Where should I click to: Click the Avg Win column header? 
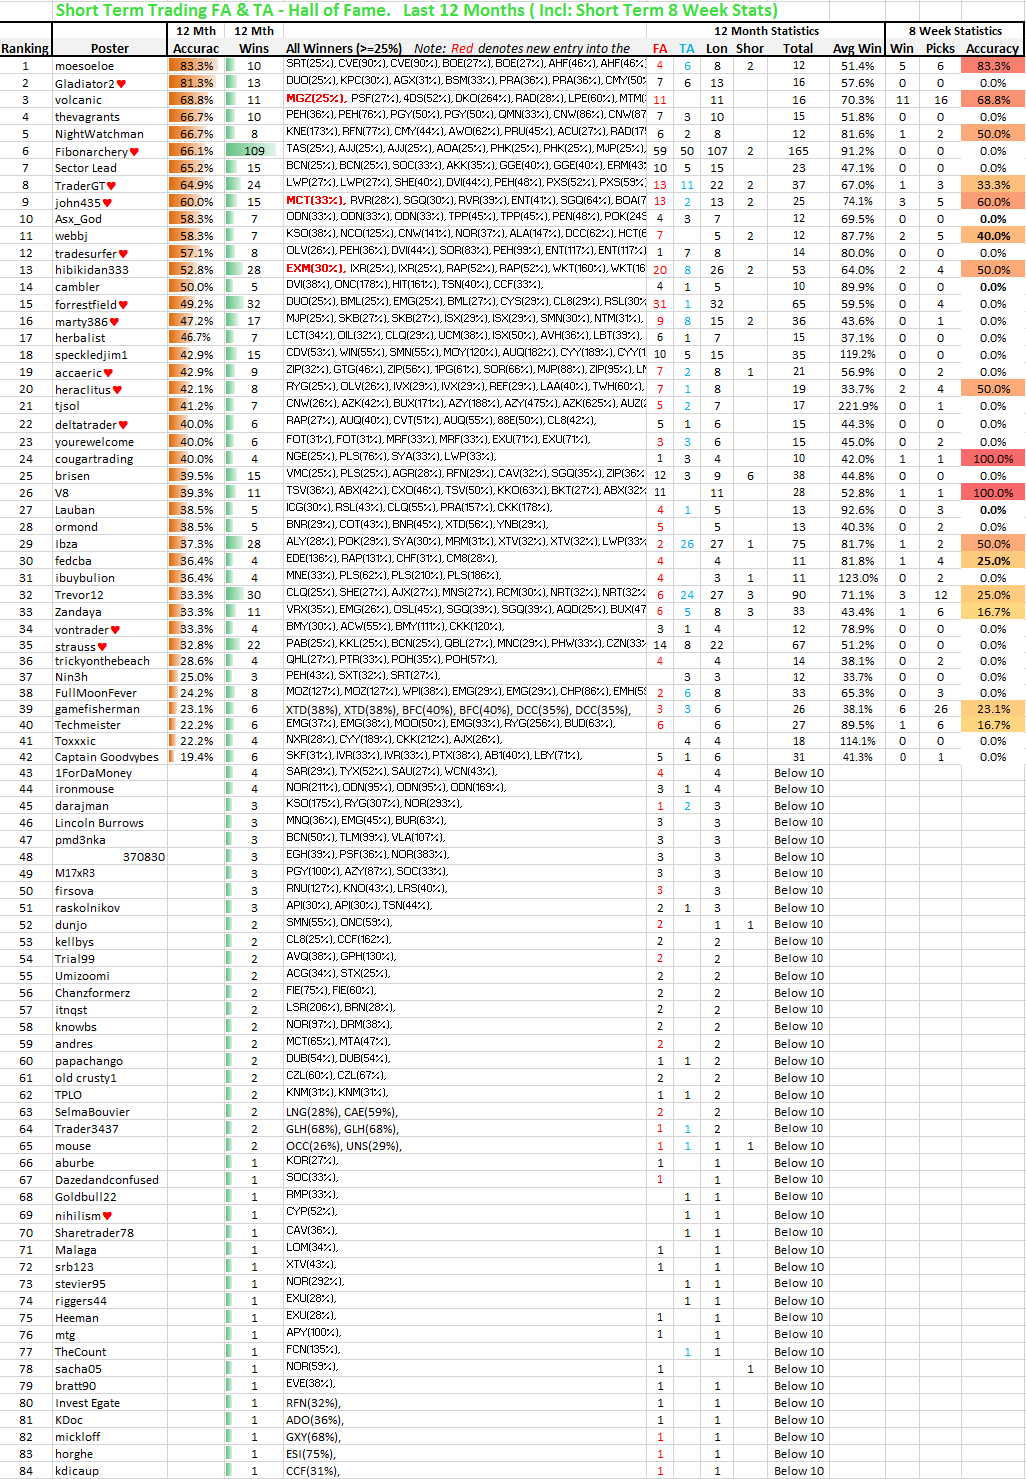(x=857, y=48)
